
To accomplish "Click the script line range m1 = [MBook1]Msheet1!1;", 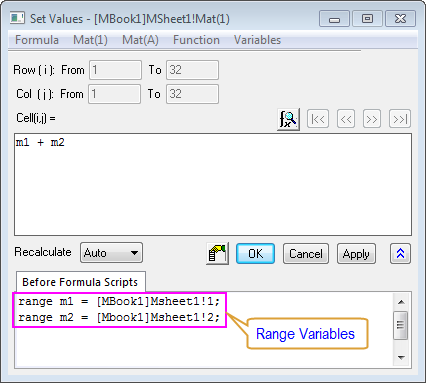I will 119,302.
